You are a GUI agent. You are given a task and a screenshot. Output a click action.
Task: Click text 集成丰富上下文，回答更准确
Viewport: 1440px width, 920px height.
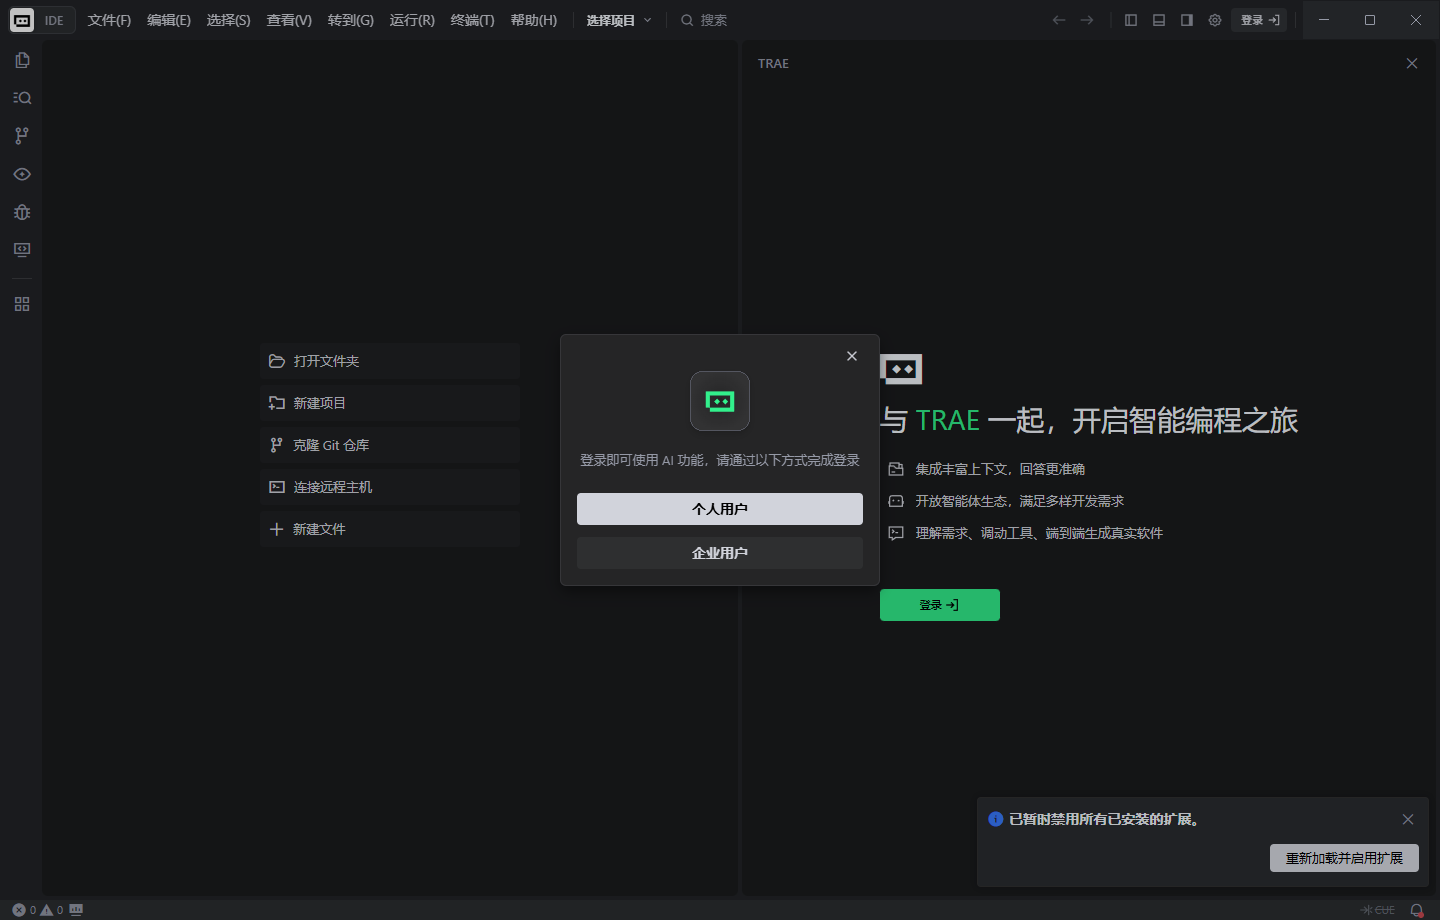[1000, 469]
